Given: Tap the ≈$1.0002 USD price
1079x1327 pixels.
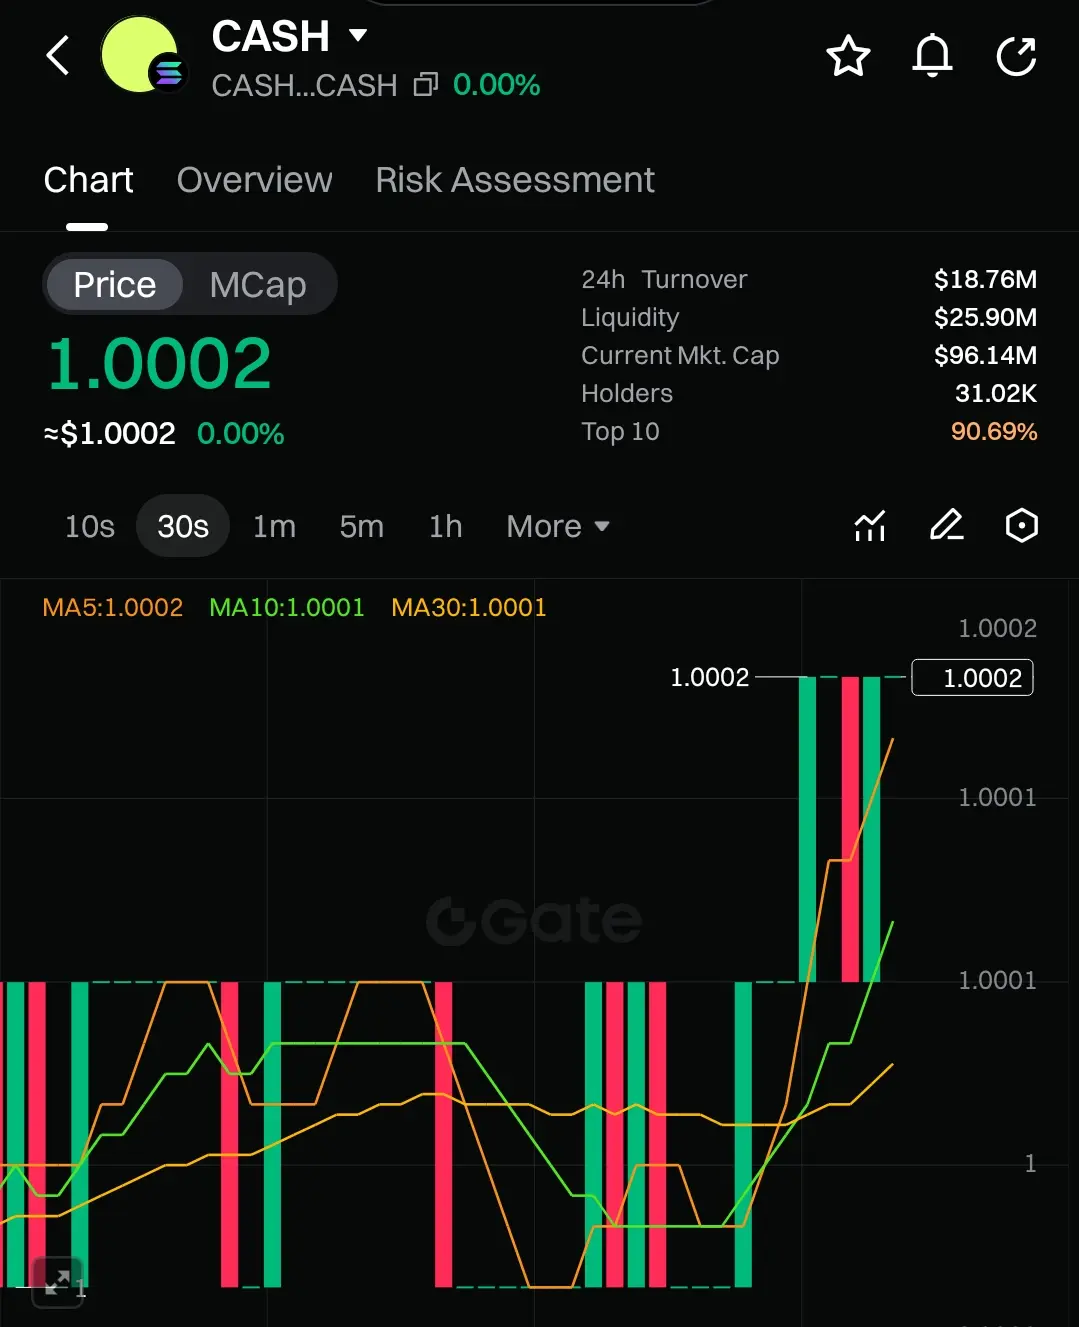Looking at the screenshot, I should [x=110, y=434].
